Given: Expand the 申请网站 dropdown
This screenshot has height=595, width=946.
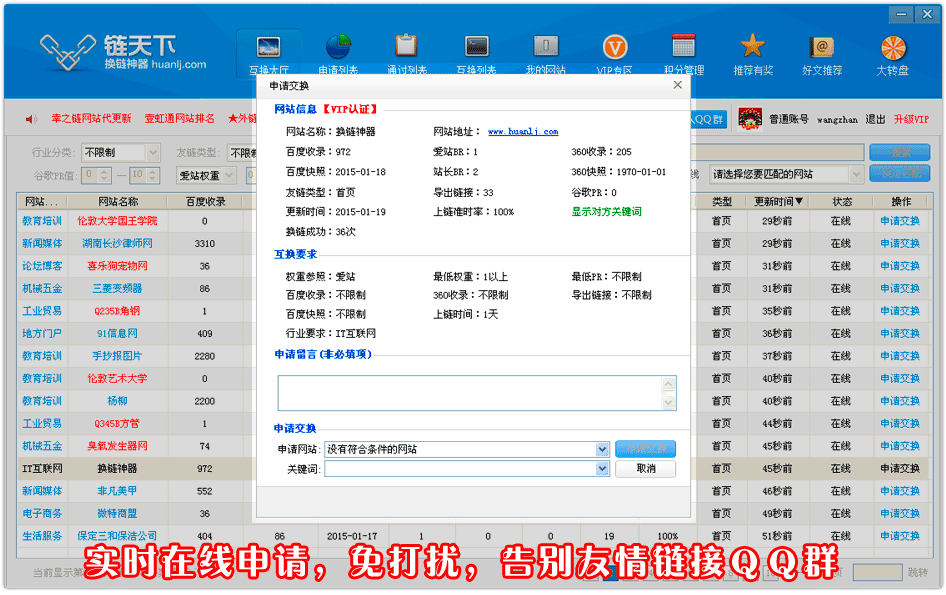Looking at the screenshot, I should [602, 449].
